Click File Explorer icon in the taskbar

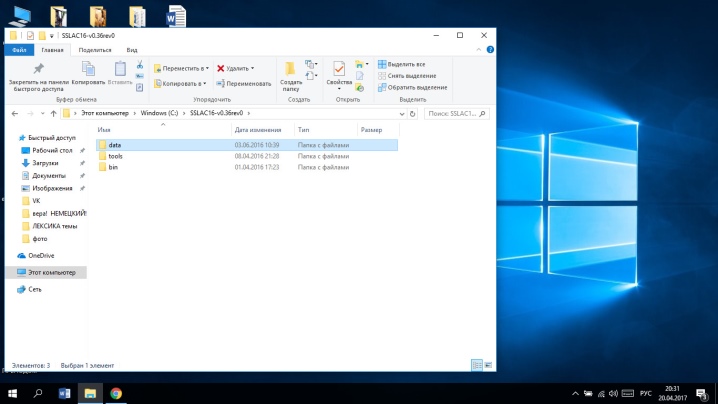90,393
